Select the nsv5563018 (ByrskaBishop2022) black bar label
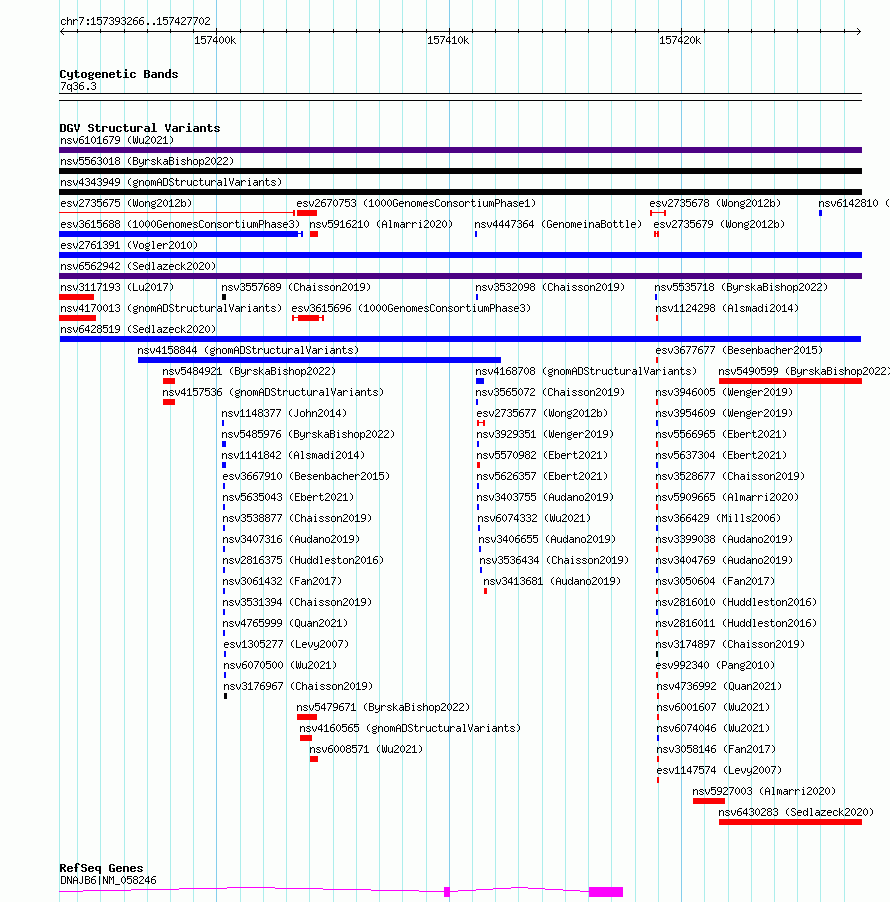Screen dimensions: 890x902 (x=147, y=162)
